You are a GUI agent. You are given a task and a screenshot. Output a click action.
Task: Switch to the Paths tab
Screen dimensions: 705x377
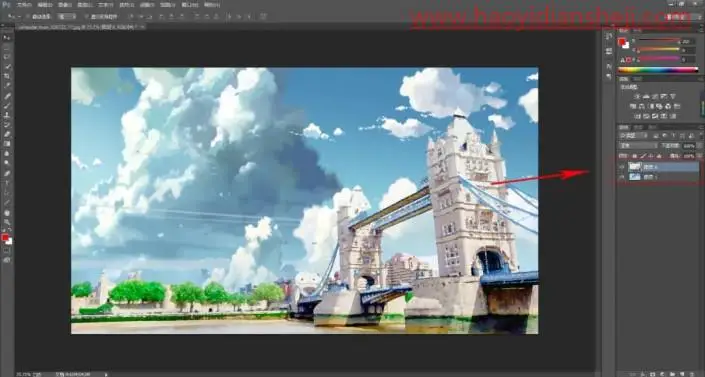click(x=653, y=127)
